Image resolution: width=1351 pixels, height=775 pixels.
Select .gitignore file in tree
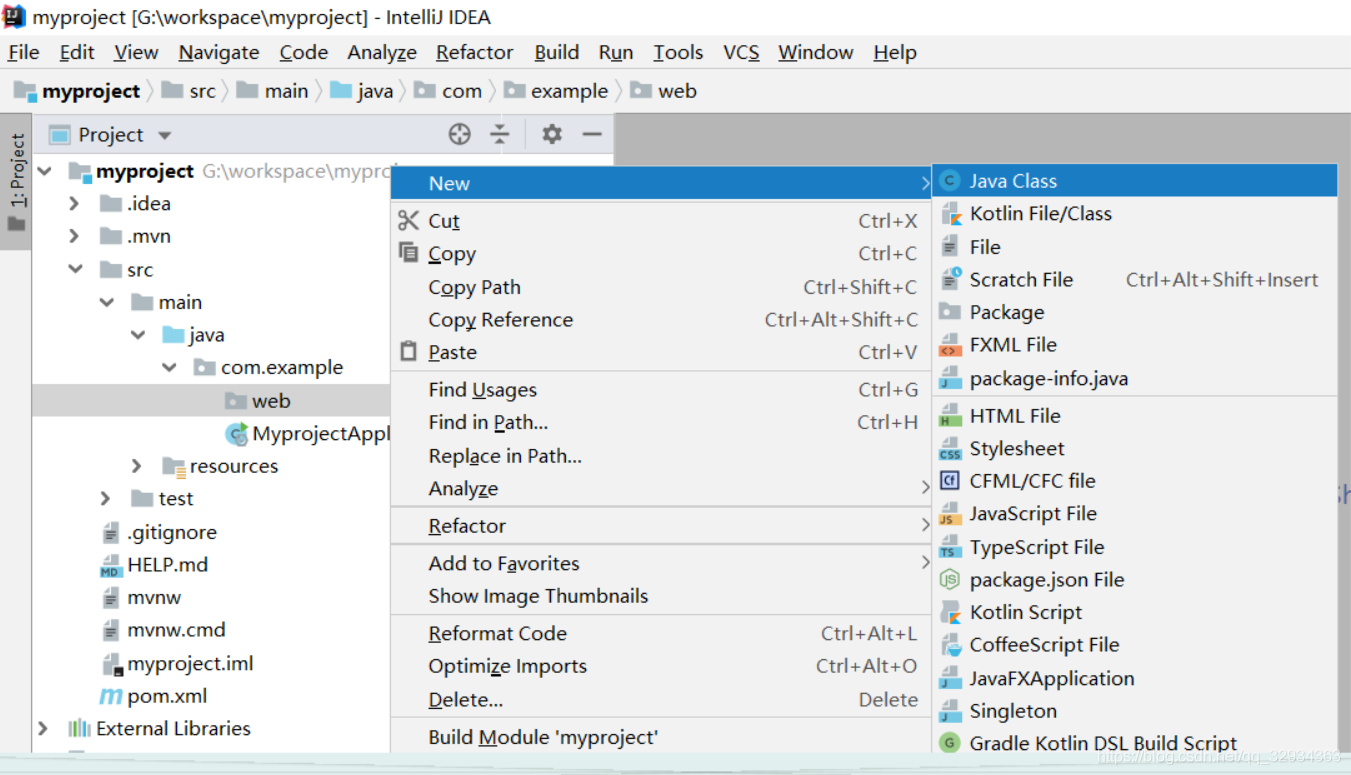pyautogui.click(x=172, y=532)
